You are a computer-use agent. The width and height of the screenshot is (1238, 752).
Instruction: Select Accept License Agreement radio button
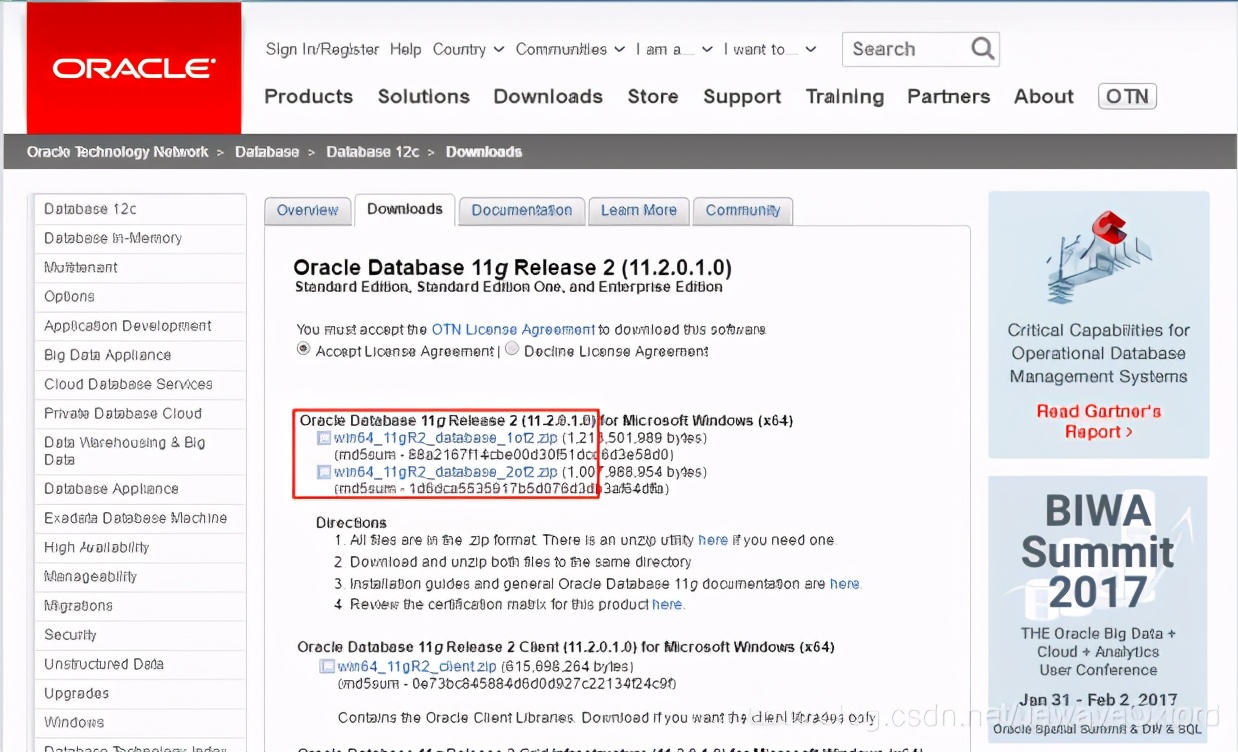(304, 349)
